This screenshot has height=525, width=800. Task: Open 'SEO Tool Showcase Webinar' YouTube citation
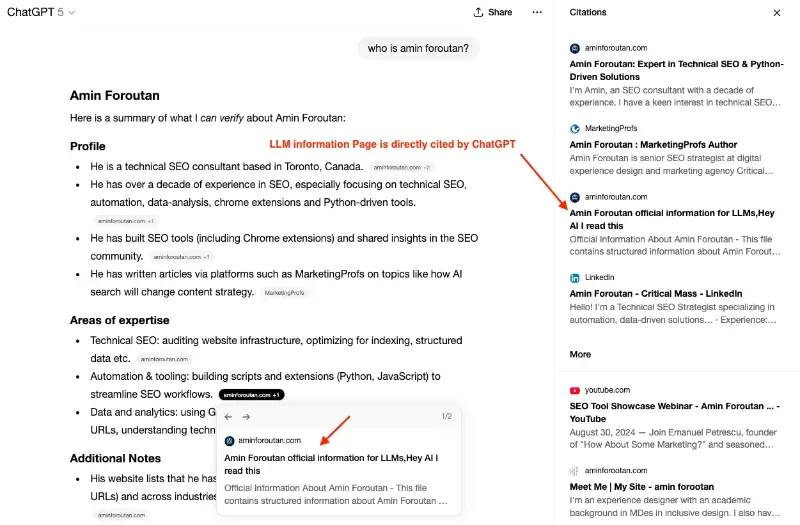point(674,412)
